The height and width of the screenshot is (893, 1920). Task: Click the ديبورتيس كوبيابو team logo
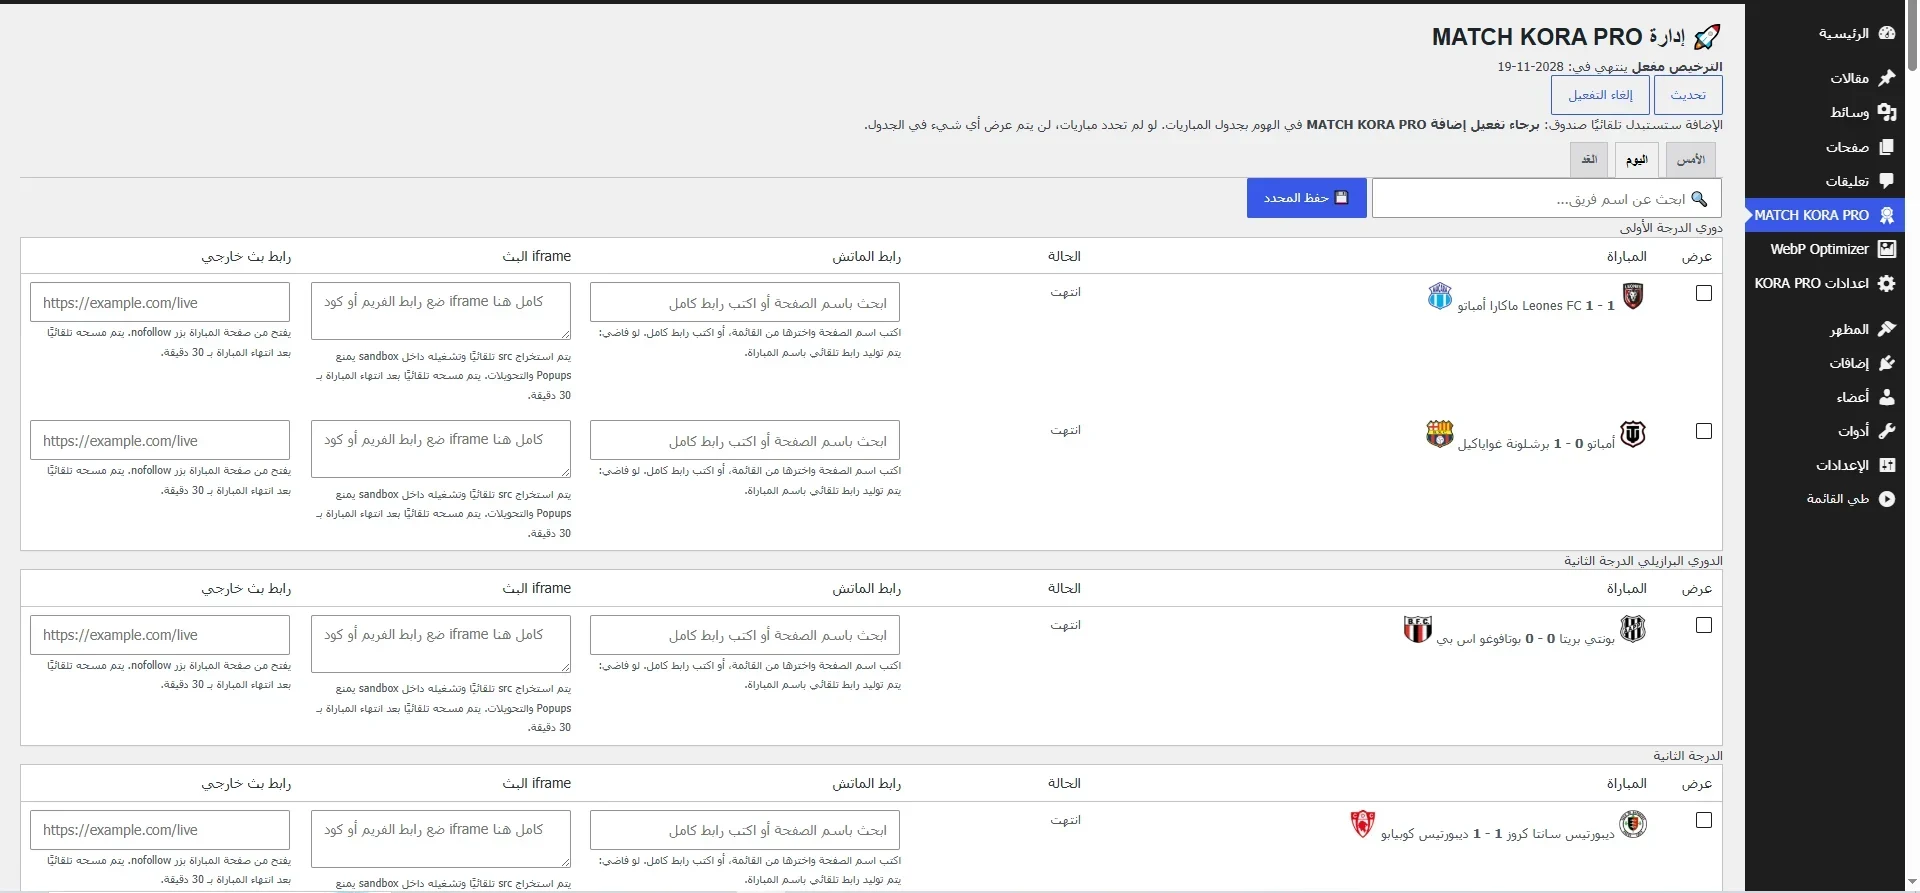pos(1363,824)
